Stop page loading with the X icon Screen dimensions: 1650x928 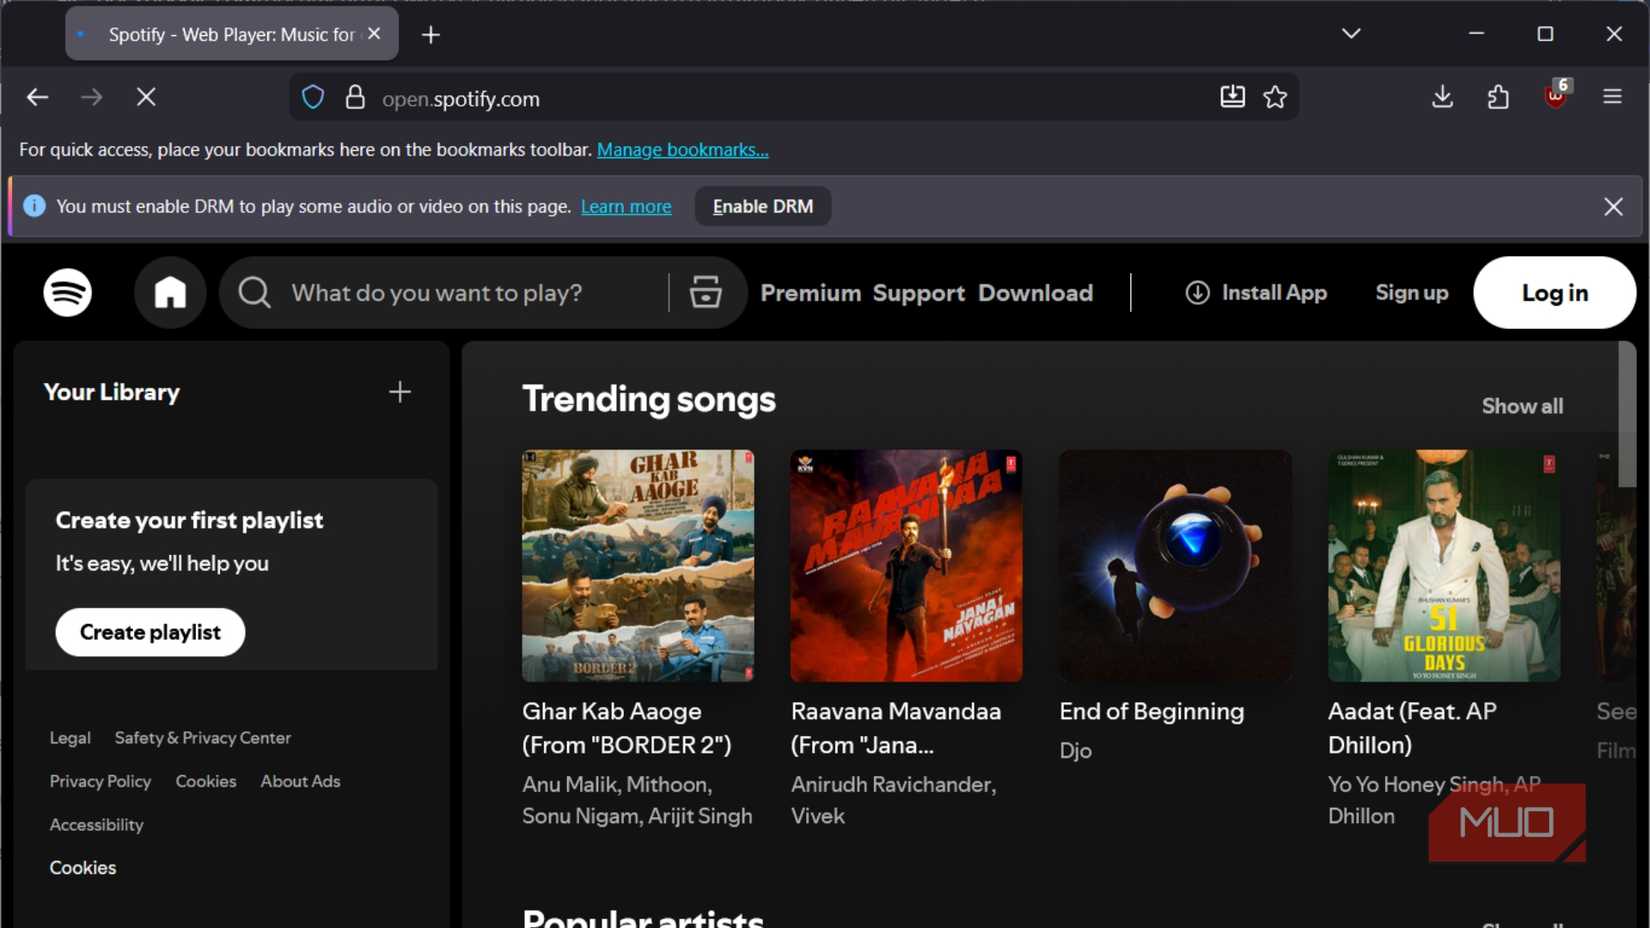[146, 97]
